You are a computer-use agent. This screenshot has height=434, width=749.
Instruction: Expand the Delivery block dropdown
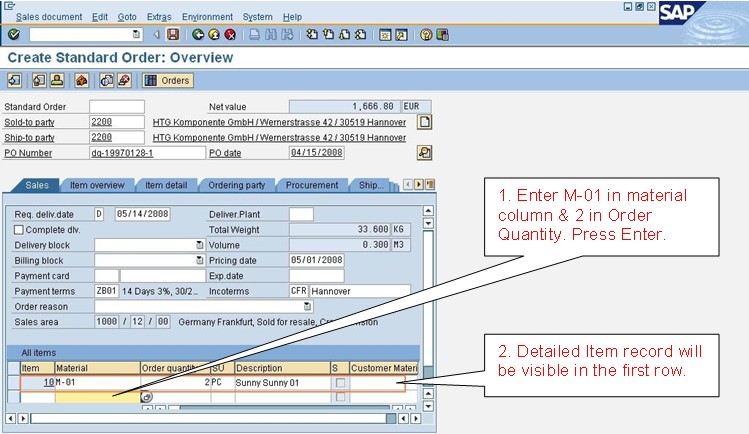click(200, 245)
